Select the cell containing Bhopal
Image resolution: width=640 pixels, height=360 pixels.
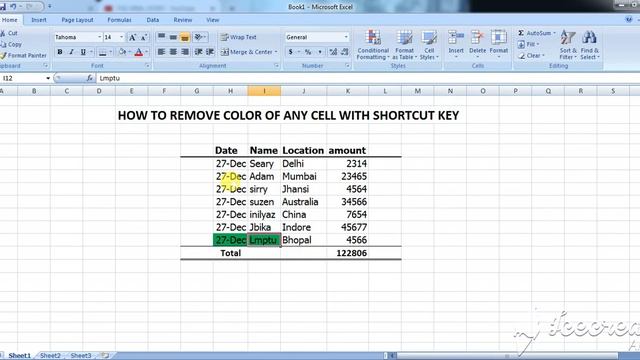coord(304,240)
